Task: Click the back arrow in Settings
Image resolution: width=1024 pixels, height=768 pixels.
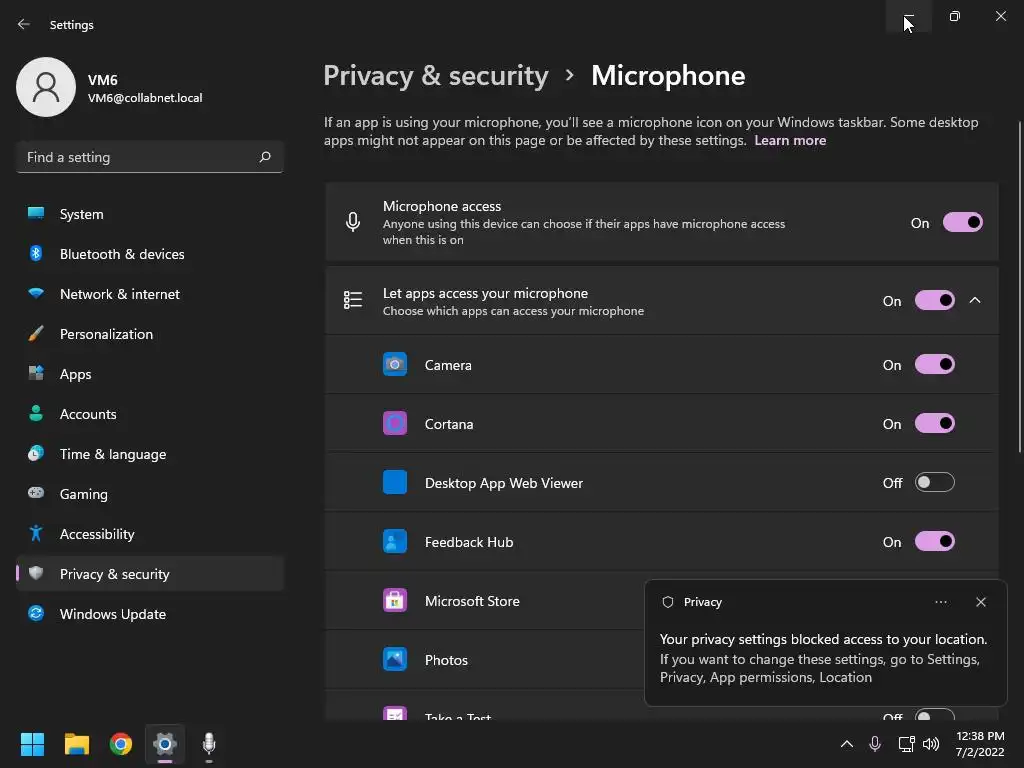Action: pyautogui.click(x=24, y=24)
